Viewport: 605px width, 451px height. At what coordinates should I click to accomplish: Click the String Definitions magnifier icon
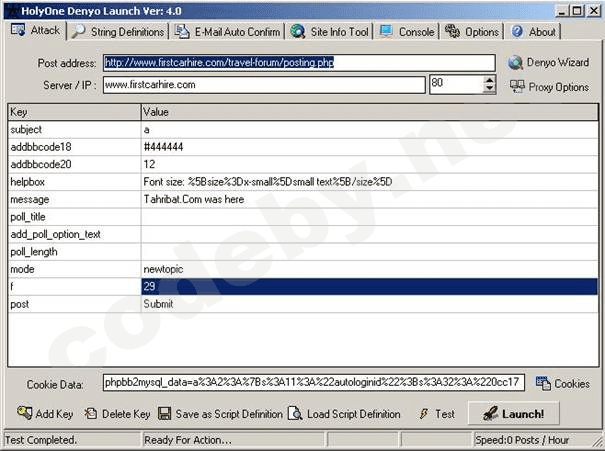click(x=78, y=31)
